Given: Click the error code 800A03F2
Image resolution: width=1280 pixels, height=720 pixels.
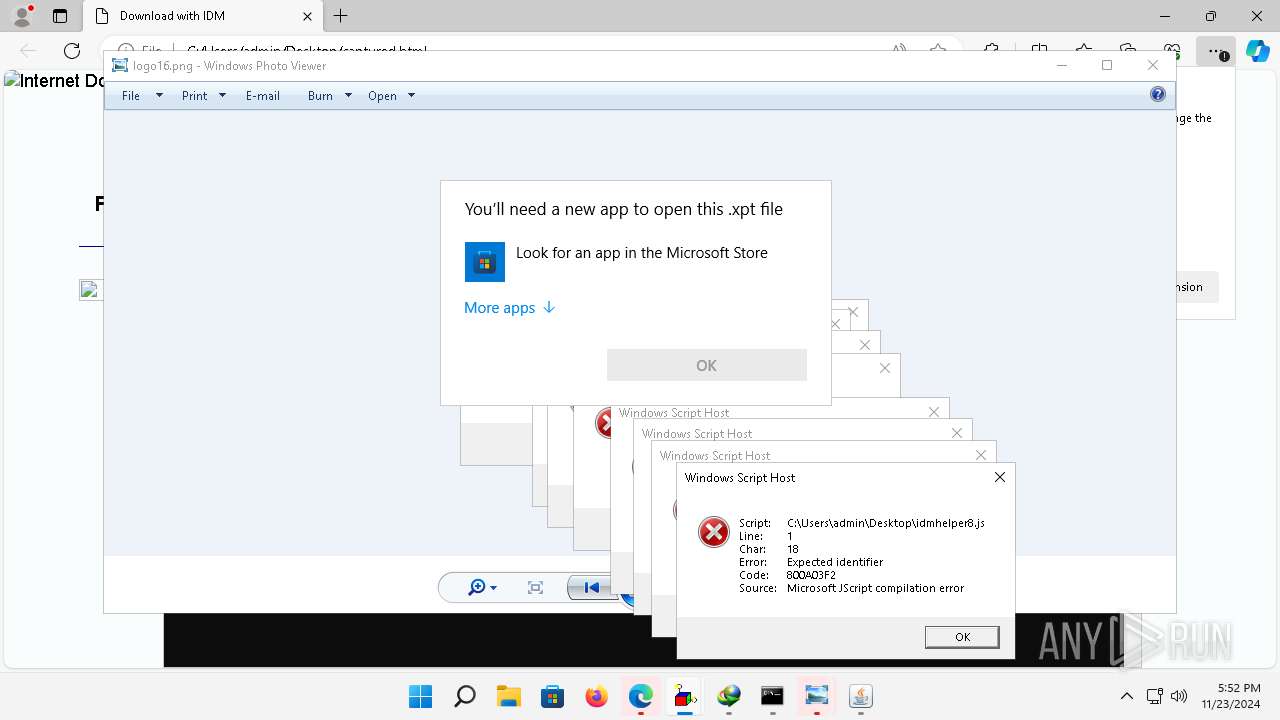Looking at the screenshot, I should pos(812,575).
